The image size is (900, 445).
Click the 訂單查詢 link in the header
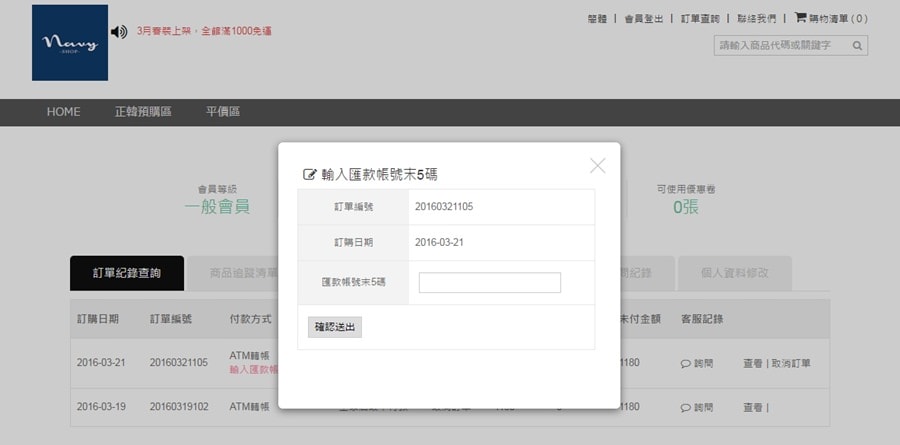[700, 18]
